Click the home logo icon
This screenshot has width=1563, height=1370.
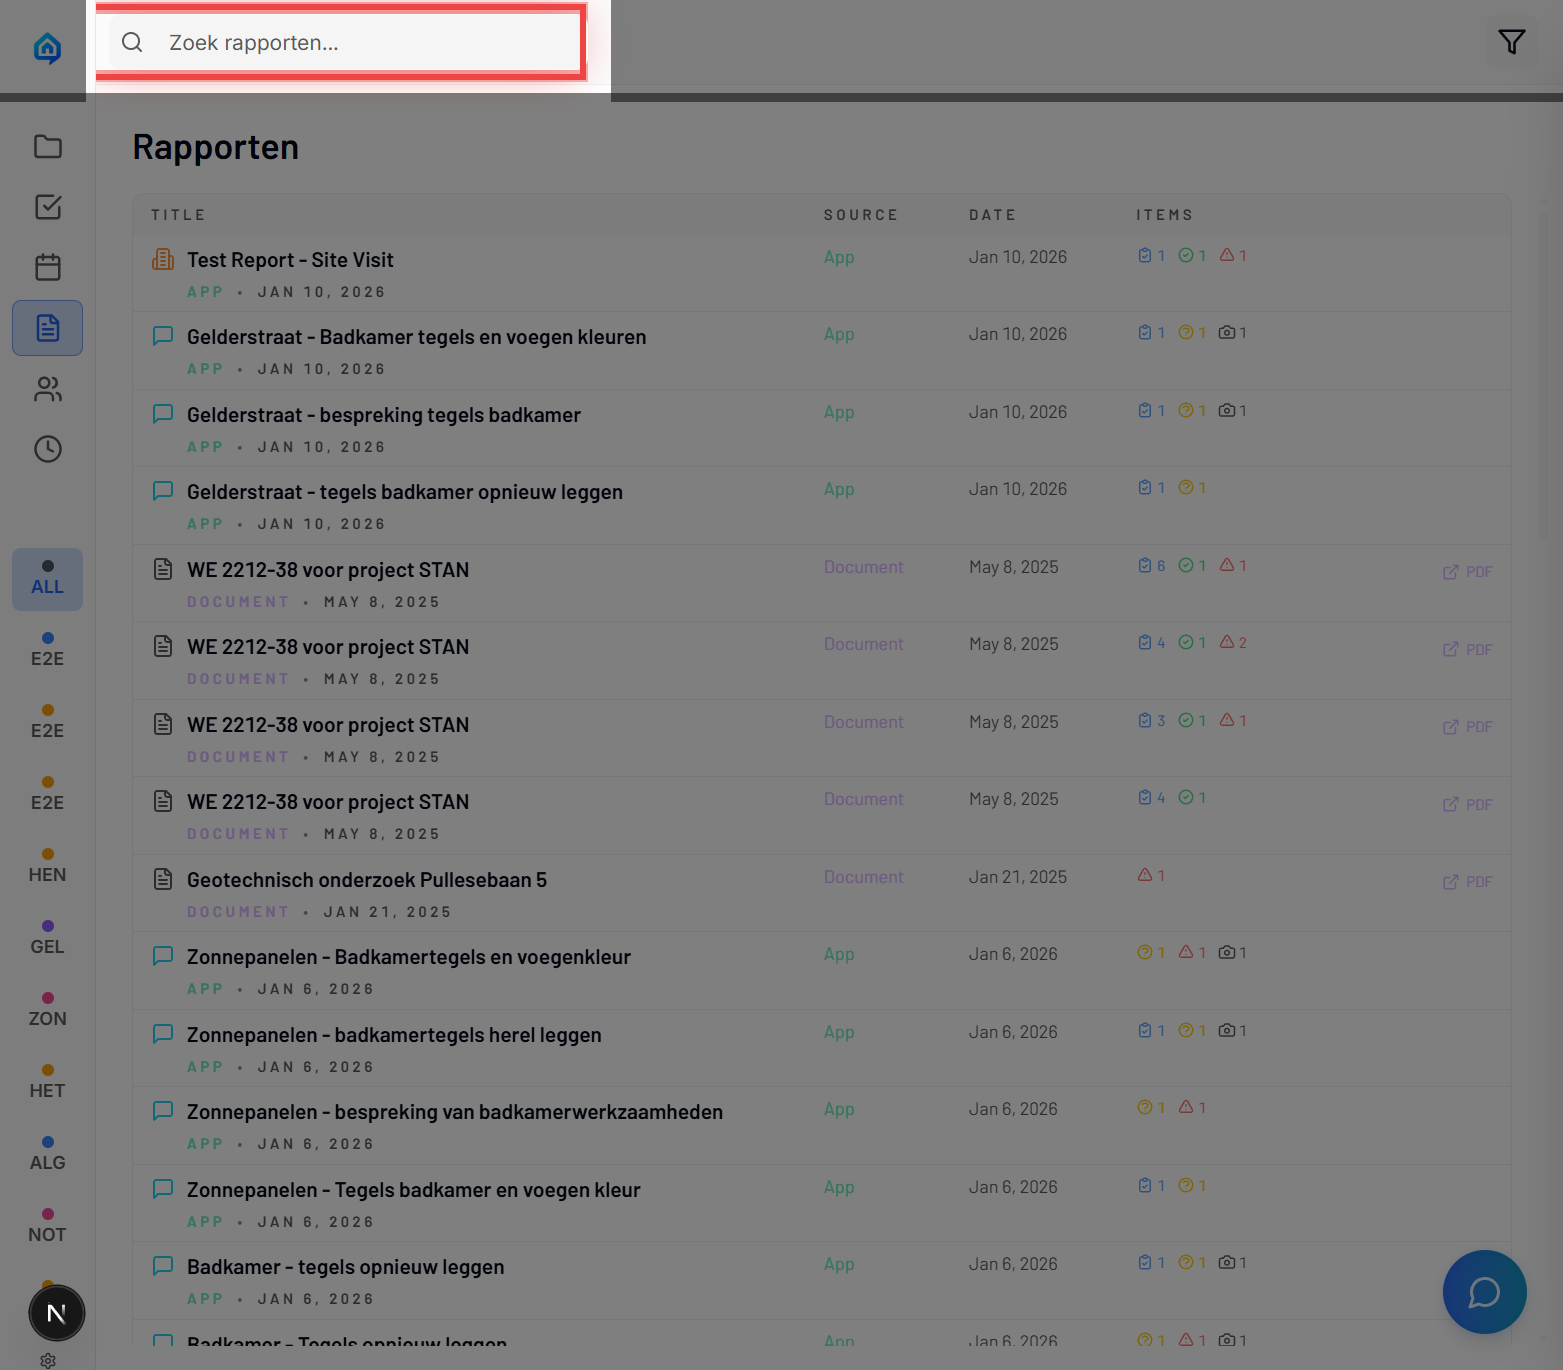point(47,47)
